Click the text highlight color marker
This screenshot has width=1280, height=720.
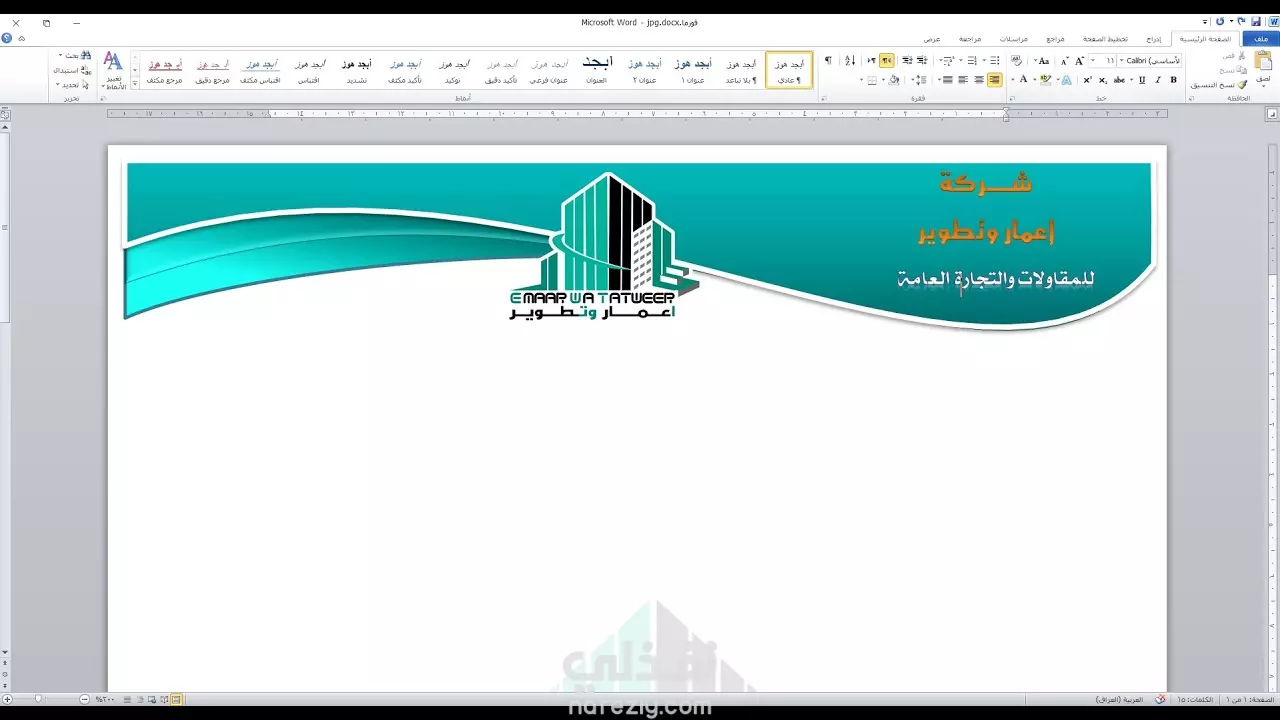click(x=1045, y=80)
